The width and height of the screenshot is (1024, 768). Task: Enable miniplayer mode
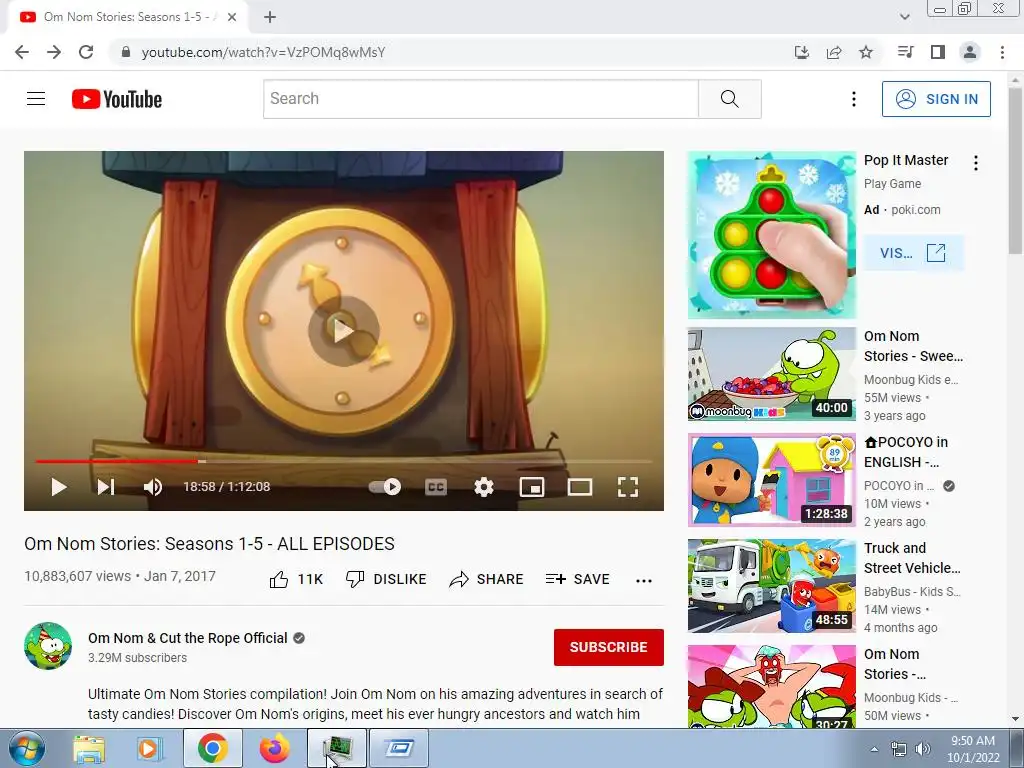pyautogui.click(x=532, y=487)
